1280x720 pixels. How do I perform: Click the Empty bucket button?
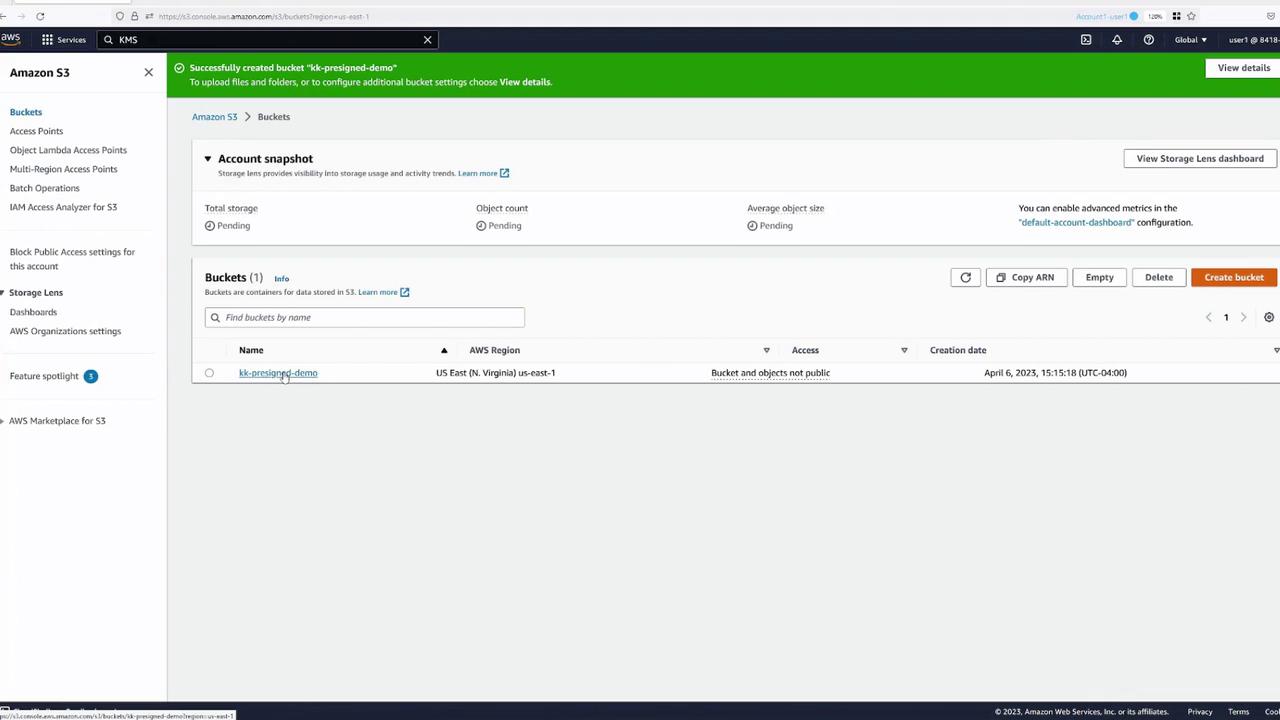1099,277
